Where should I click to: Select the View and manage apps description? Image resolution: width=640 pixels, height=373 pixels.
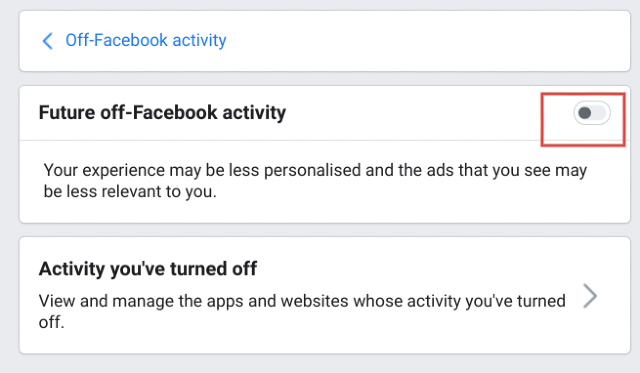[302, 311]
